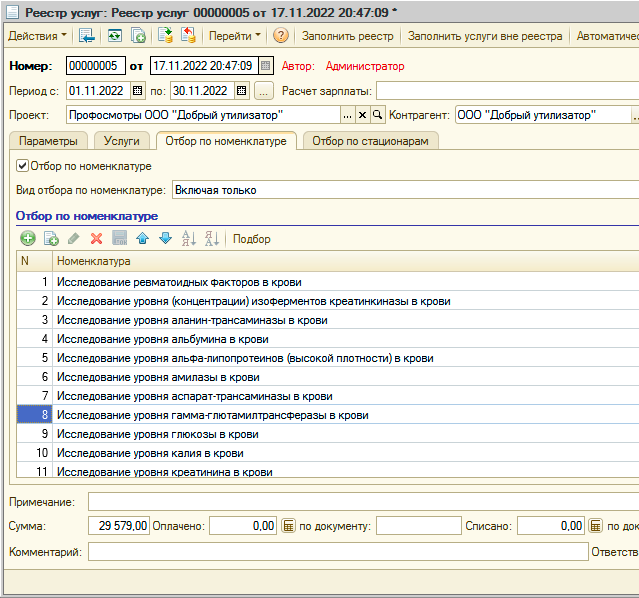Open the Действия dropdown menu

(37, 36)
